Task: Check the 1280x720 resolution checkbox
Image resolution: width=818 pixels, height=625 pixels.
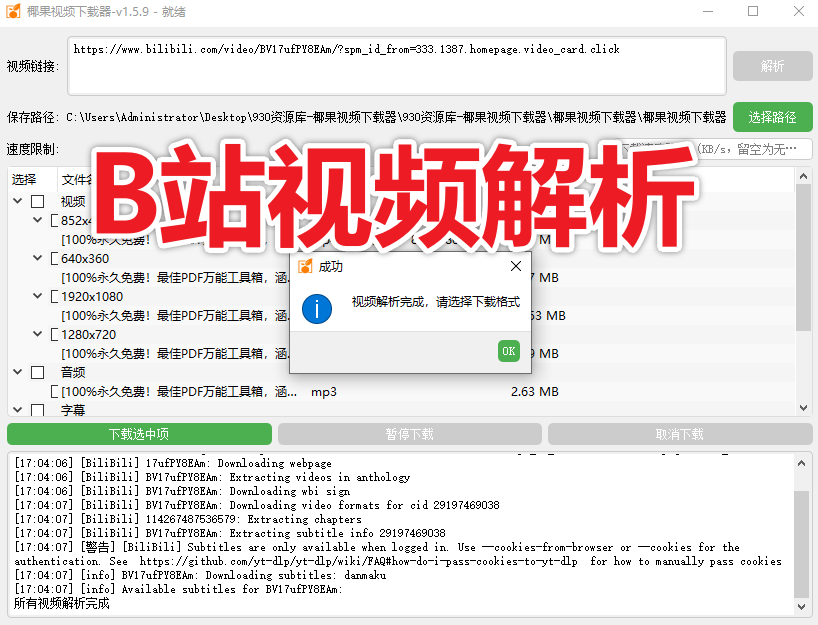Action: 54,335
